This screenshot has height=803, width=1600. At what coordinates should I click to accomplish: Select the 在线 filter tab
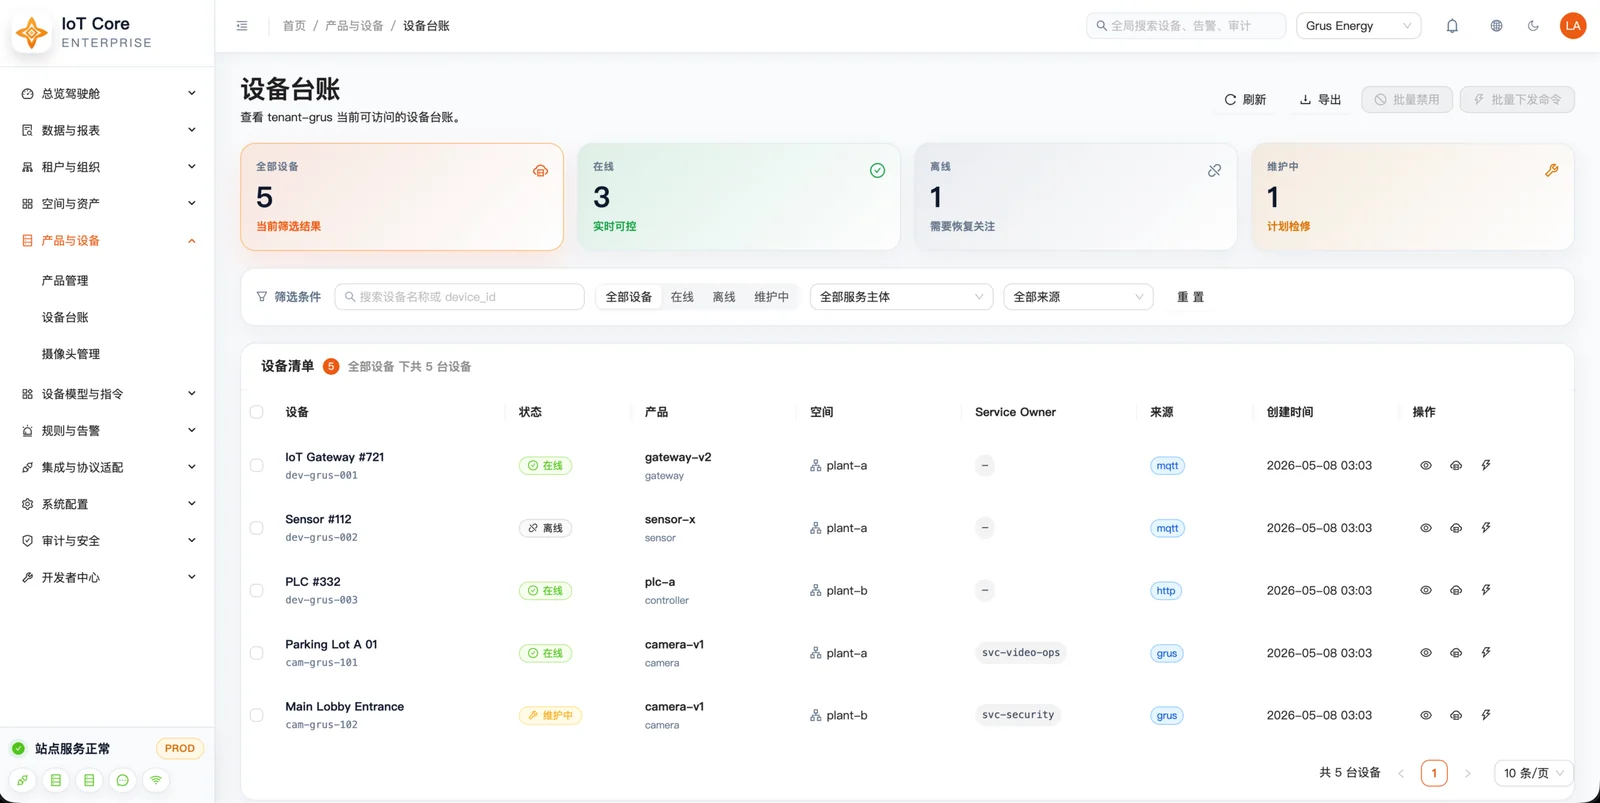[682, 297]
